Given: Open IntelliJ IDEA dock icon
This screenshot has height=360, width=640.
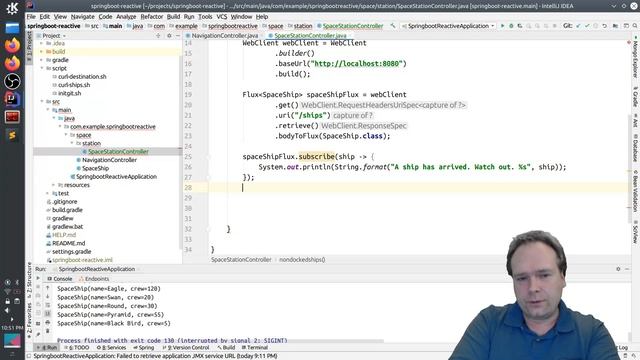Looking at the screenshot, I should (x=12, y=99).
